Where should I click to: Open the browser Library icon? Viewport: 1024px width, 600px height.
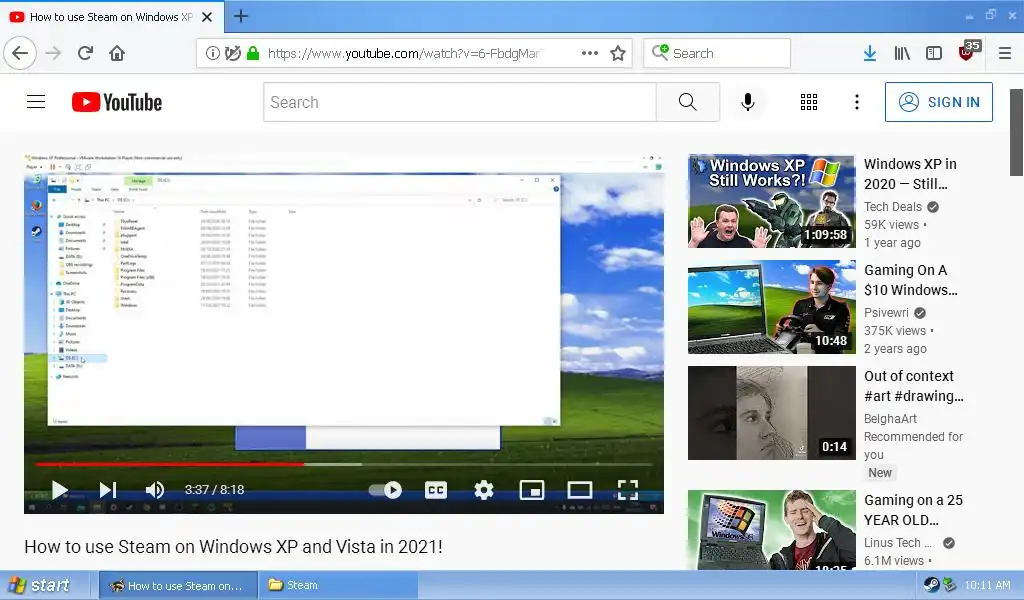point(902,53)
